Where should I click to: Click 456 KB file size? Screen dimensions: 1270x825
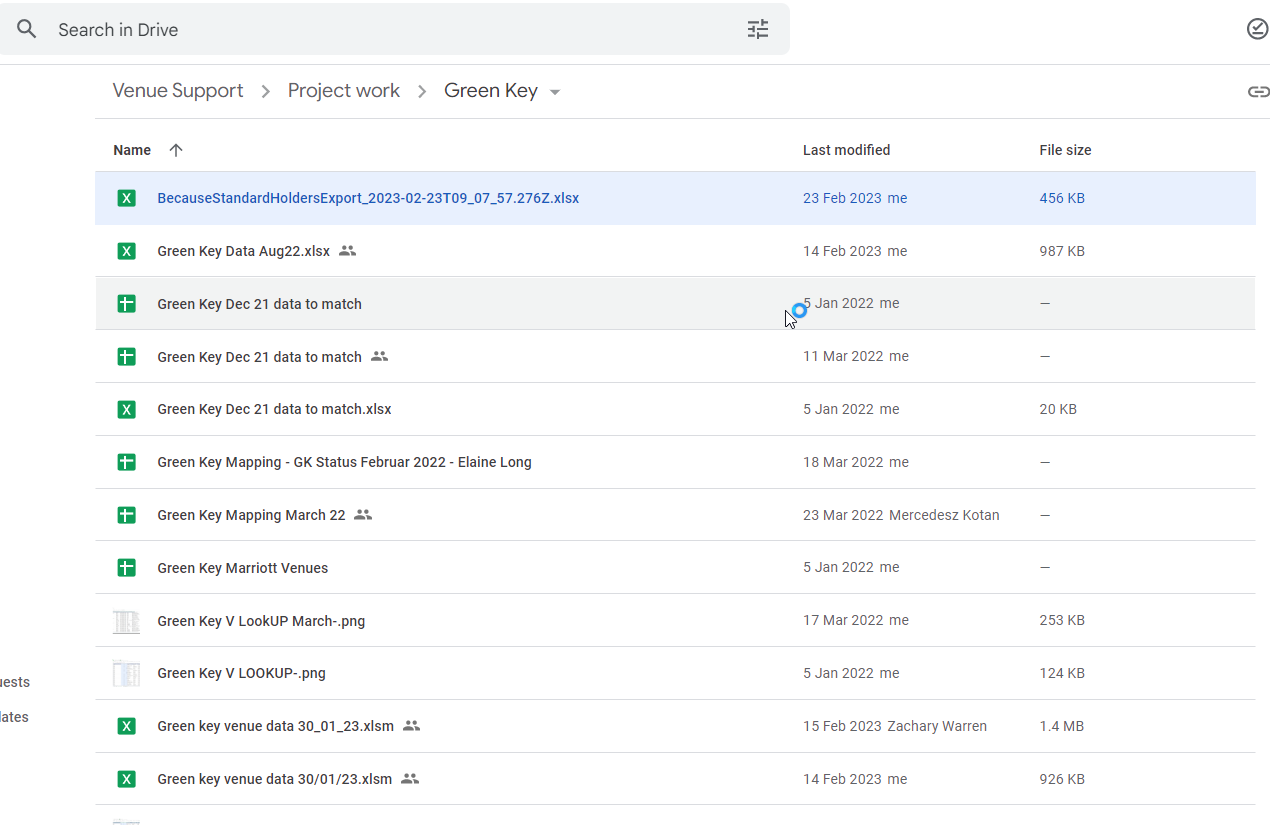(1062, 198)
